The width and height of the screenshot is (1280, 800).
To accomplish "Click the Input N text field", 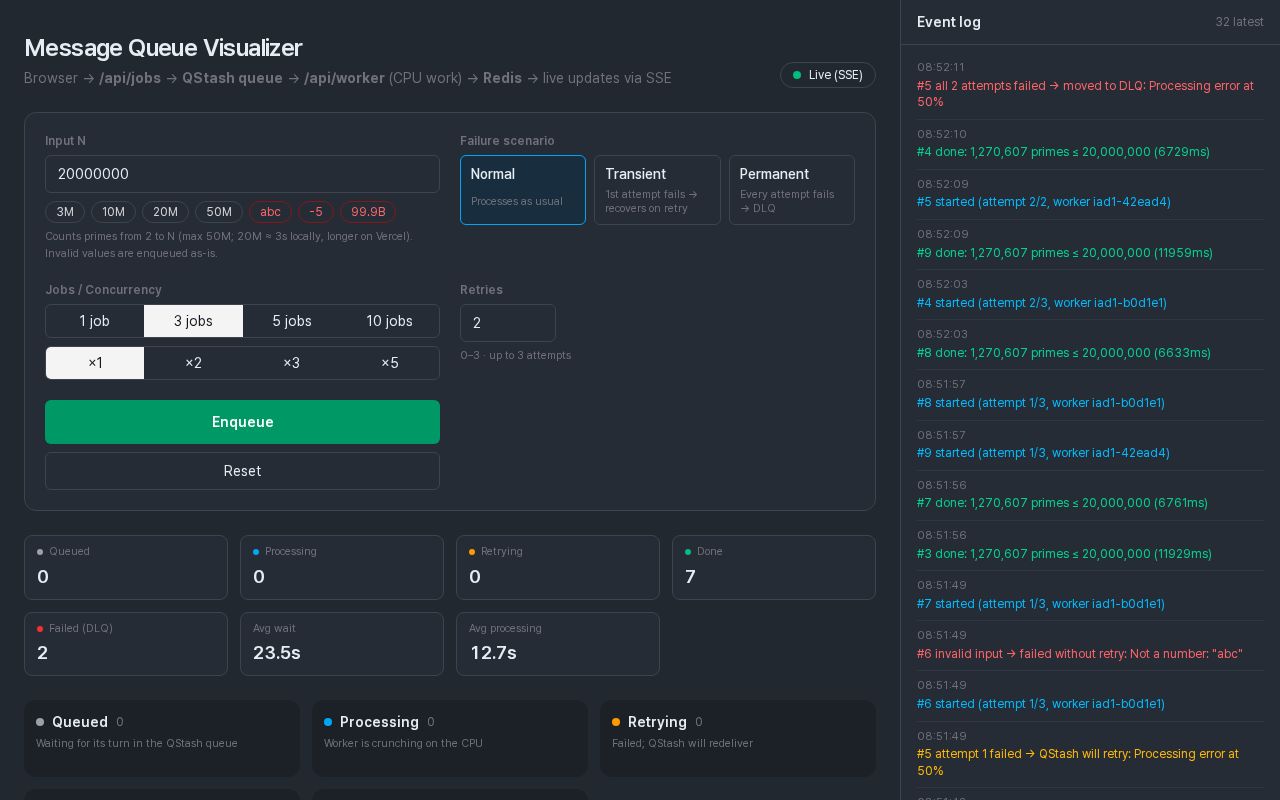I will click(242, 174).
